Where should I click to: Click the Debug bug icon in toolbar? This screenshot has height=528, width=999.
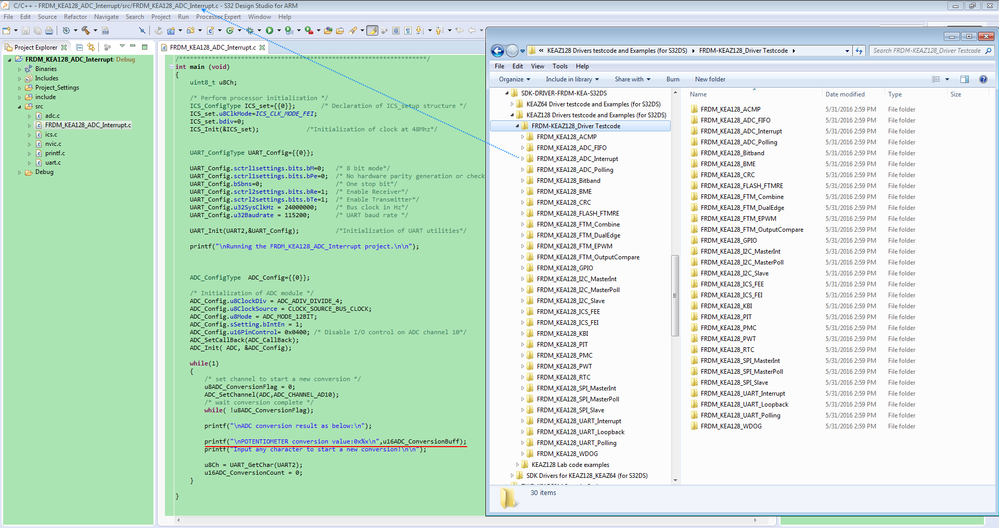tap(251, 31)
